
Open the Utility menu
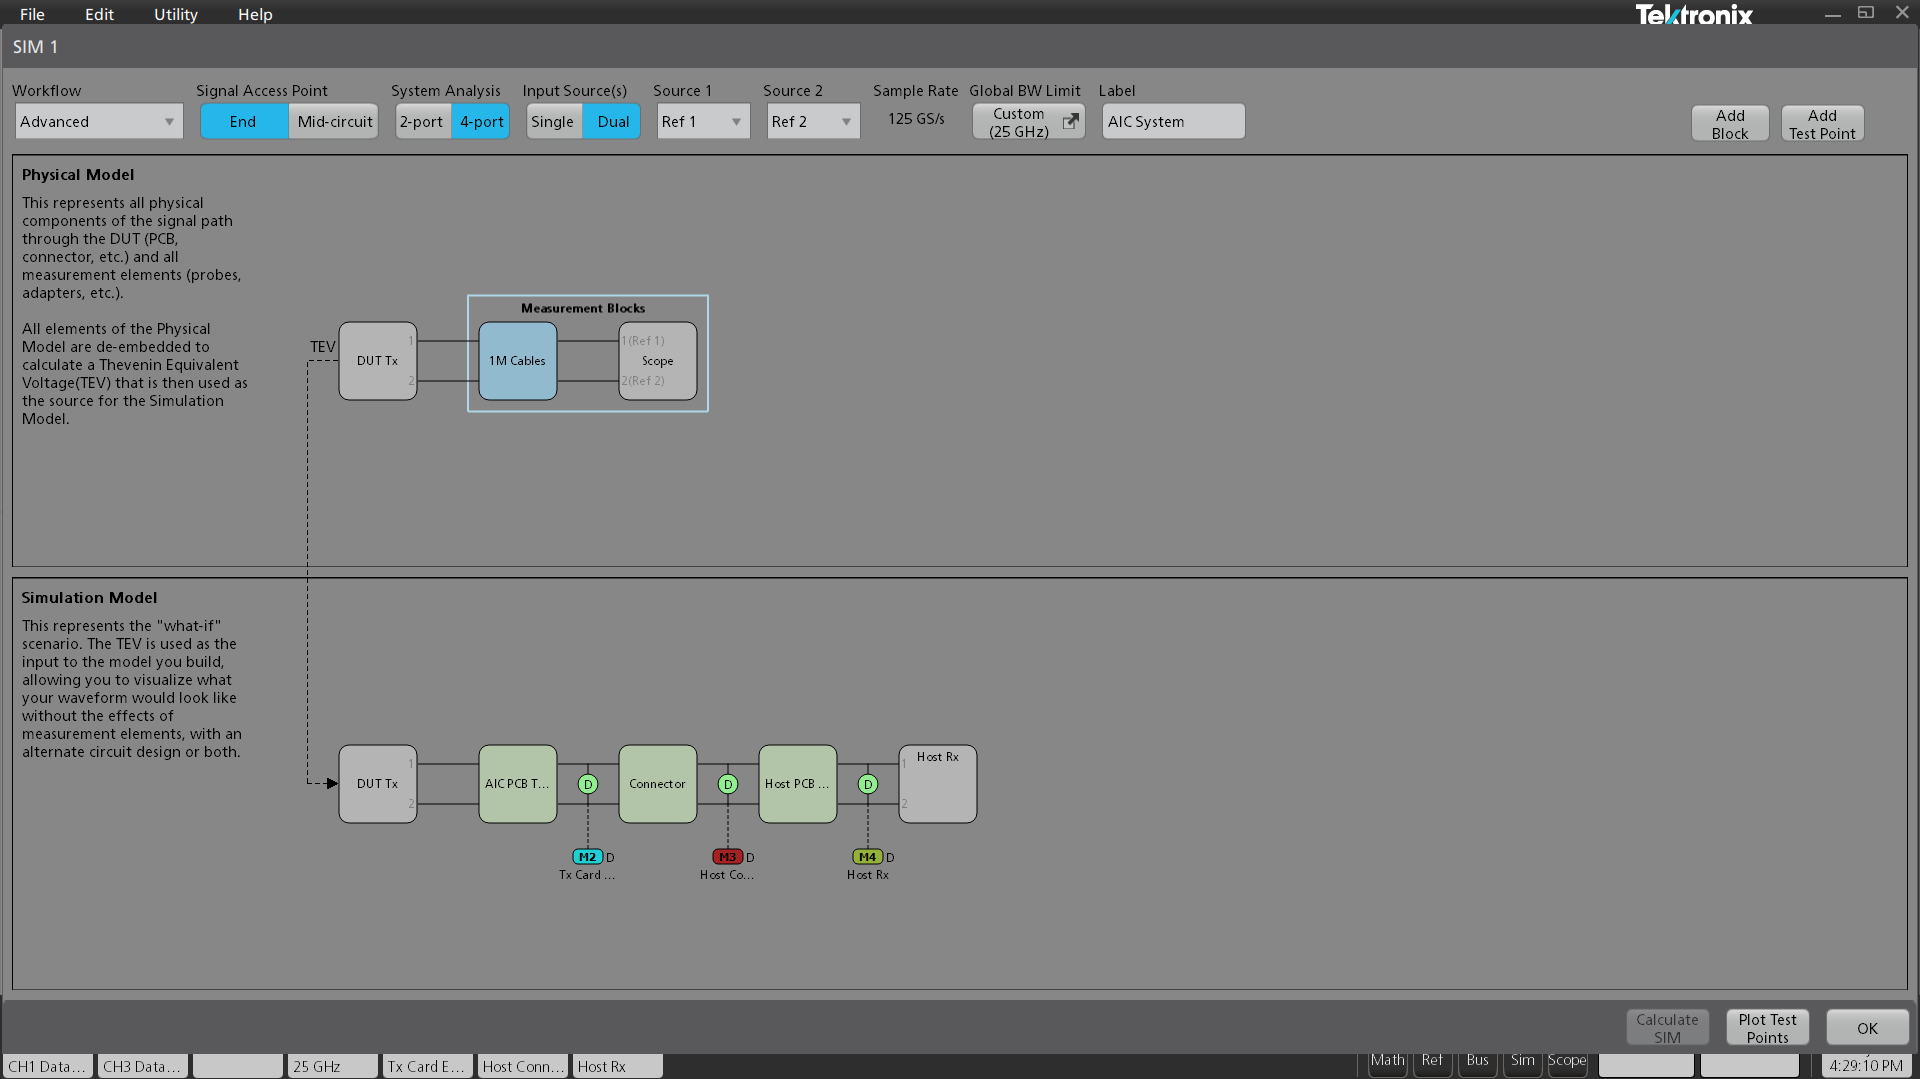click(175, 14)
